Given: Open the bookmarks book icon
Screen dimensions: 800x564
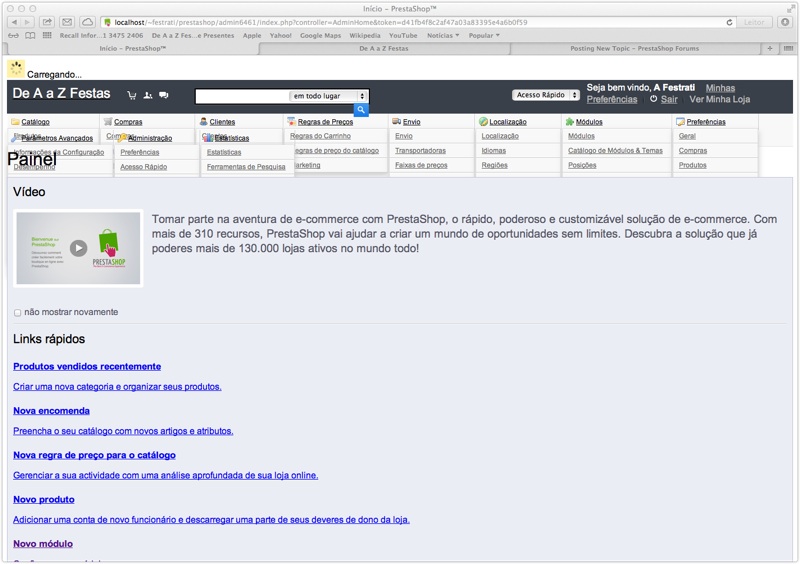Looking at the screenshot, I should [31, 36].
